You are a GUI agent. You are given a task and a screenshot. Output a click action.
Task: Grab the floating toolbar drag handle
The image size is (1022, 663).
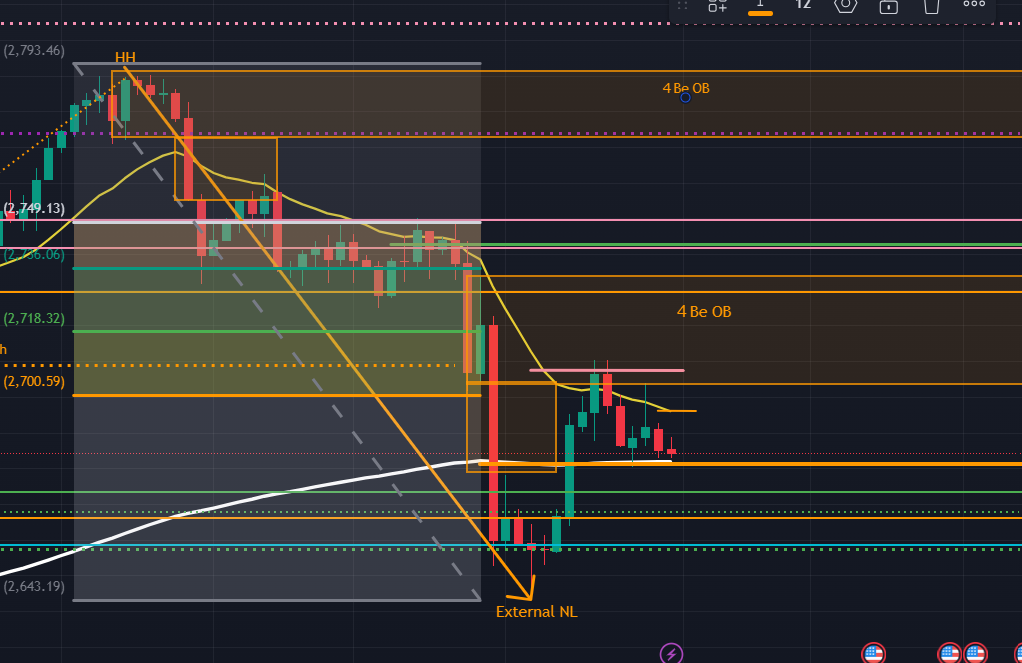683,5
